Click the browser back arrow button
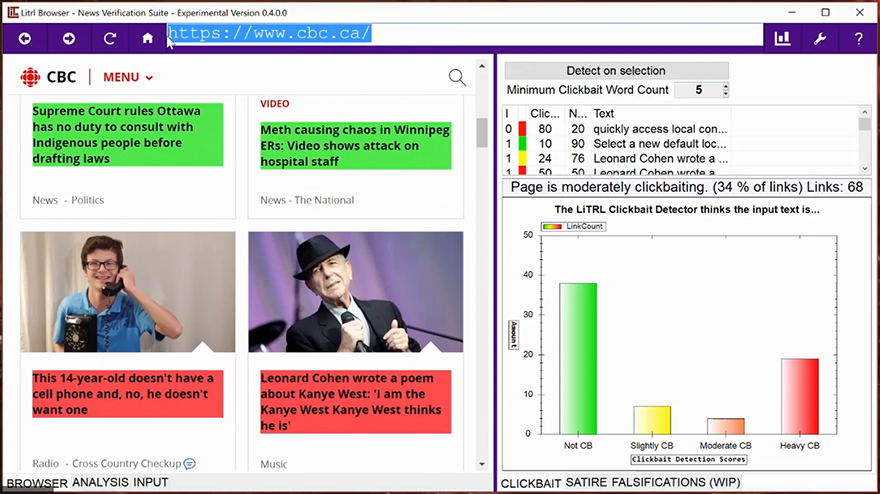 click(24, 38)
